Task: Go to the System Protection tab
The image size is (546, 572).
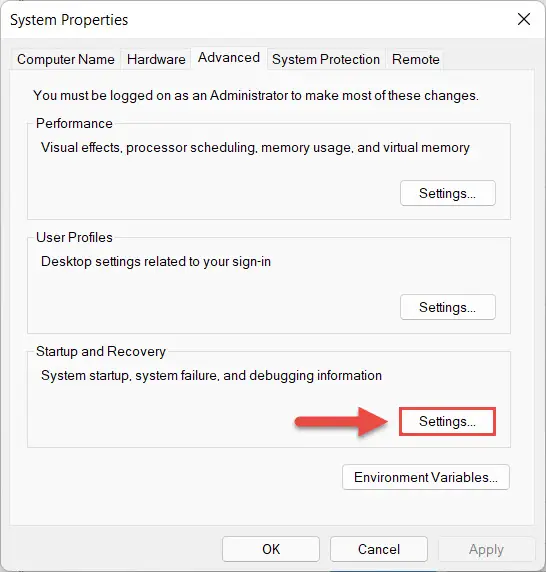Action: coord(326,59)
